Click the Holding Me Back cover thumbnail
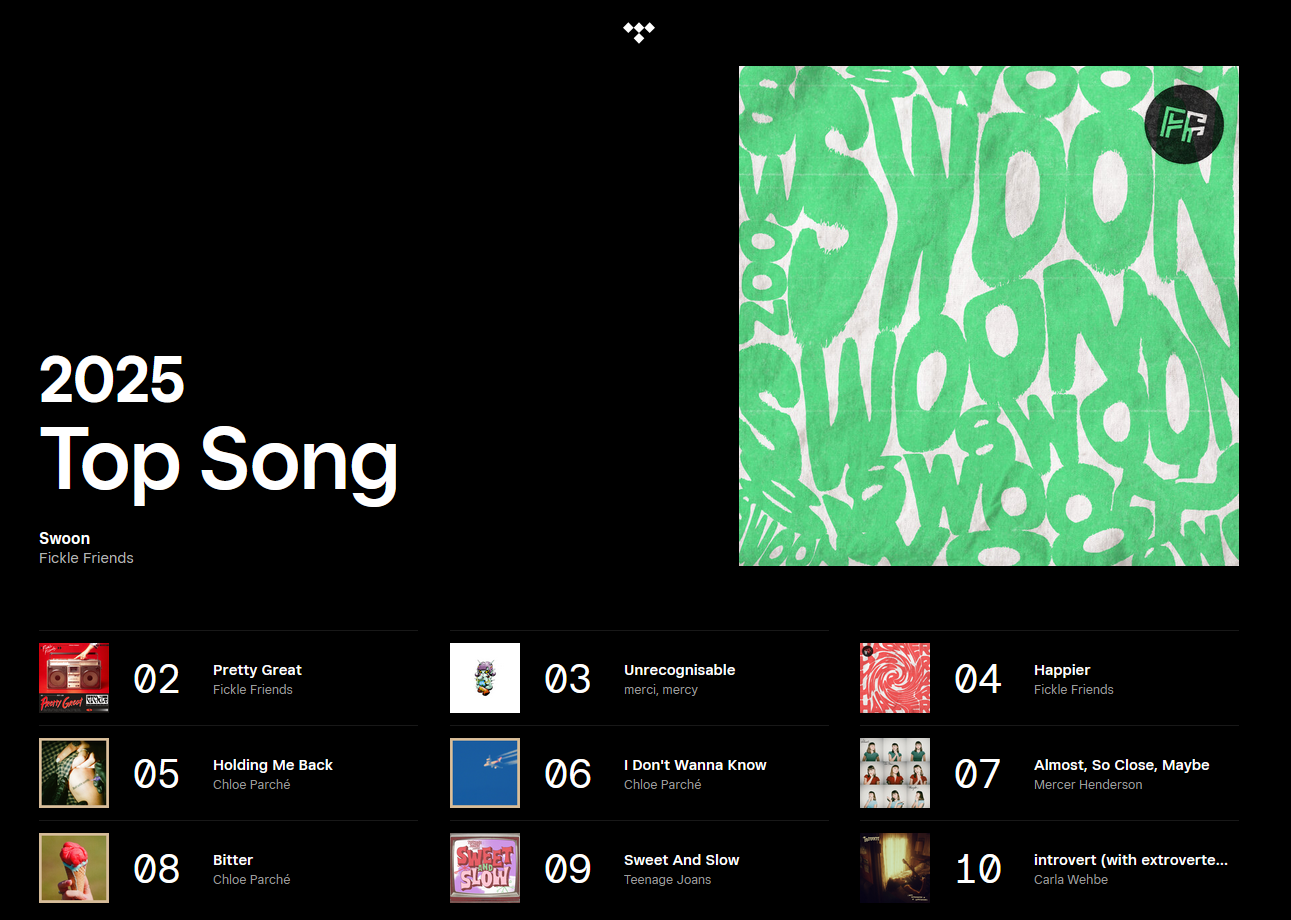 click(x=74, y=773)
